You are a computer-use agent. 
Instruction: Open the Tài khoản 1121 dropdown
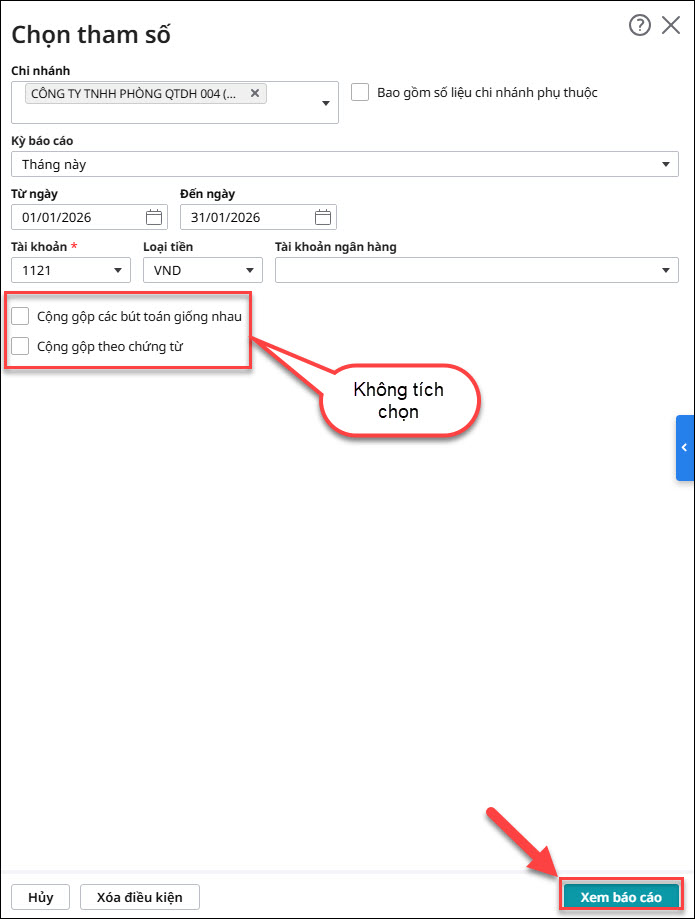tap(119, 270)
